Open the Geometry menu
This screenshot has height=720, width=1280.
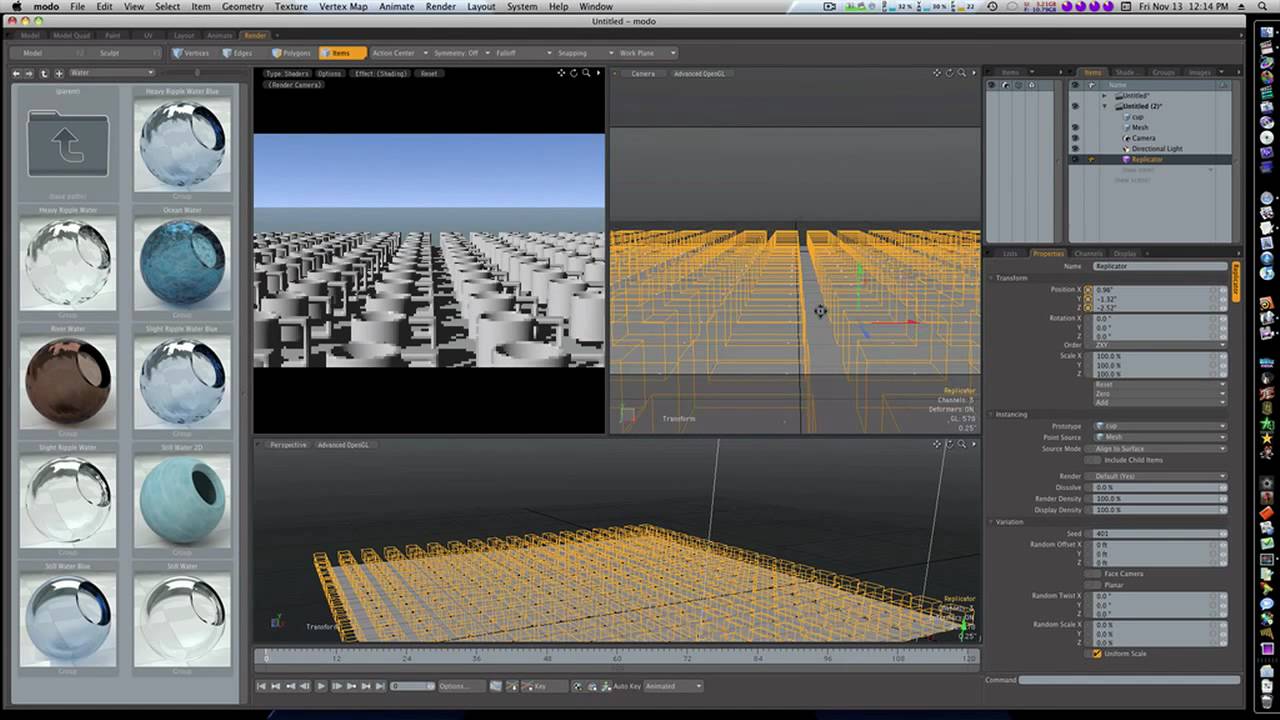tap(243, 7)
